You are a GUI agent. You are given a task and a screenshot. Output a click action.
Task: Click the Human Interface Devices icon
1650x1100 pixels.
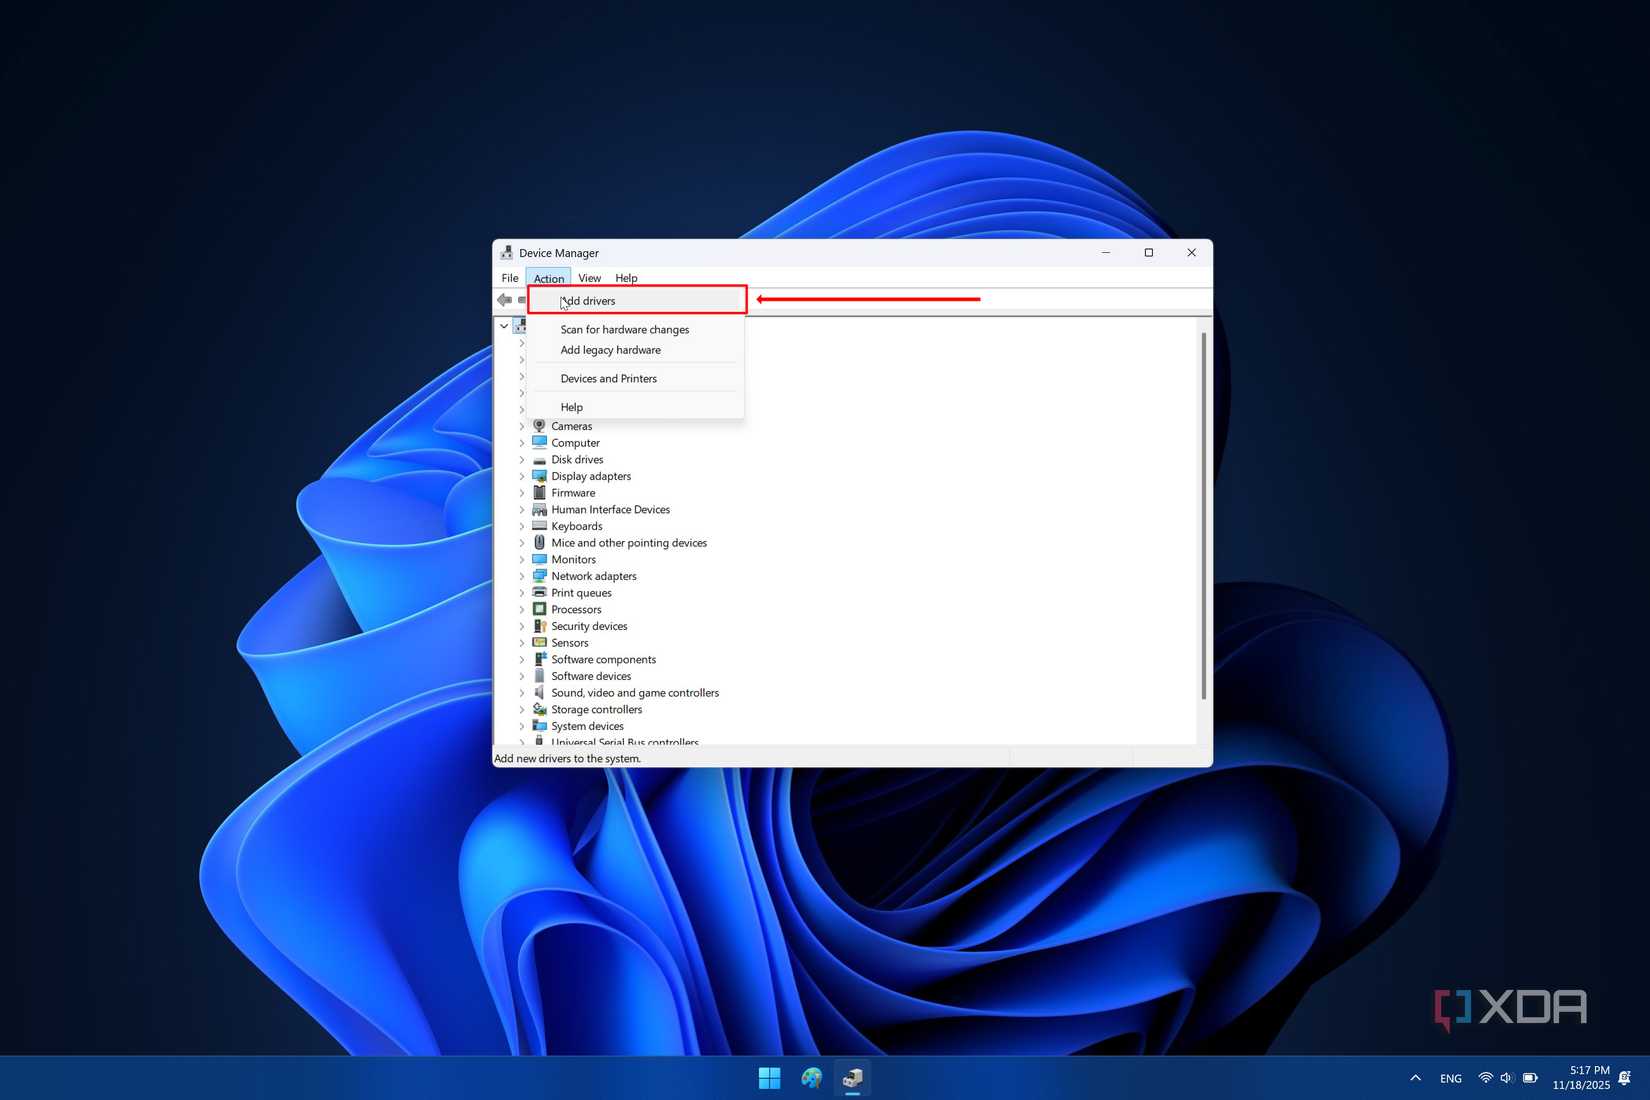(539, 509)
